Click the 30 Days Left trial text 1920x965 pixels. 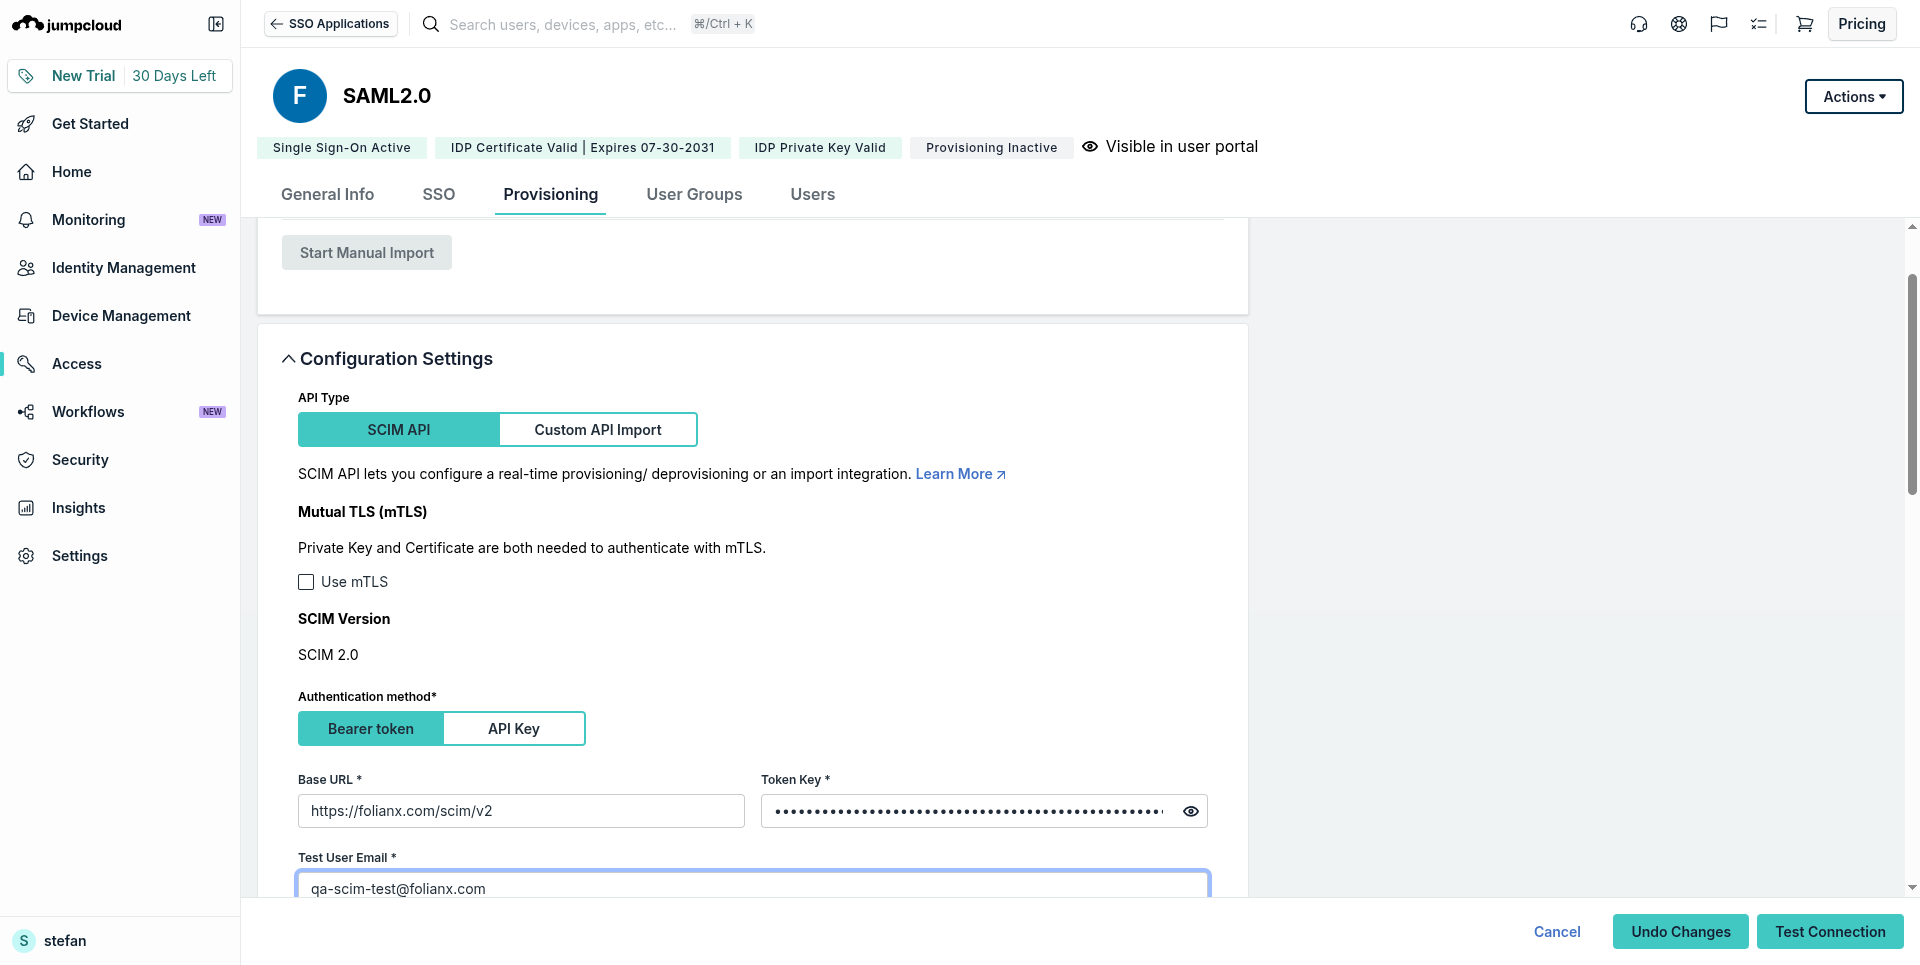coord(174,76)
